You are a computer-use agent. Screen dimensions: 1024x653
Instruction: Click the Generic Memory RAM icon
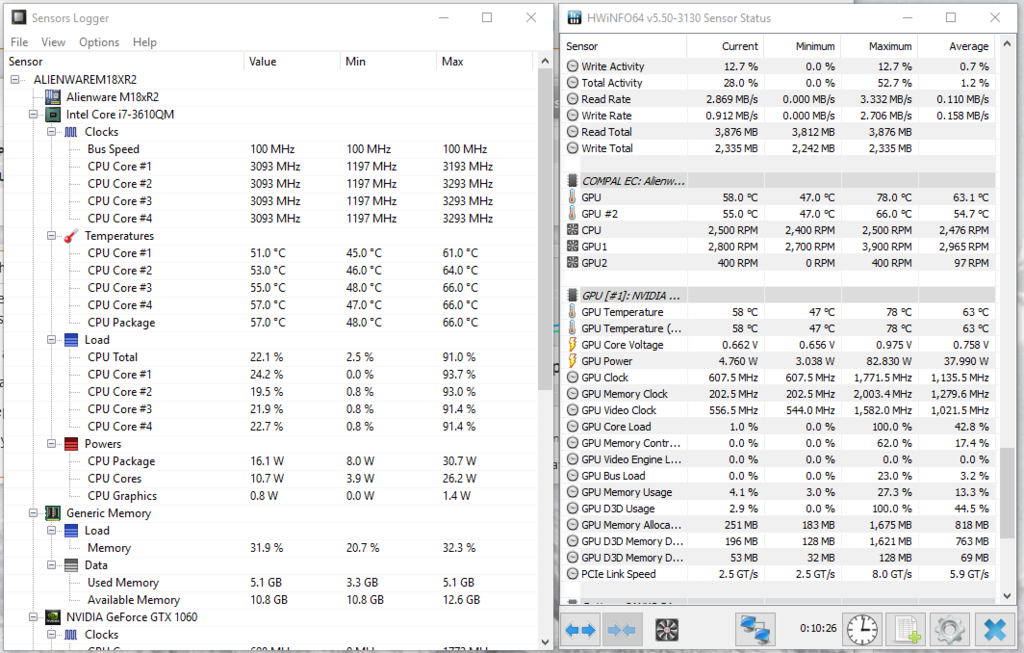click(x=53, y=513)
